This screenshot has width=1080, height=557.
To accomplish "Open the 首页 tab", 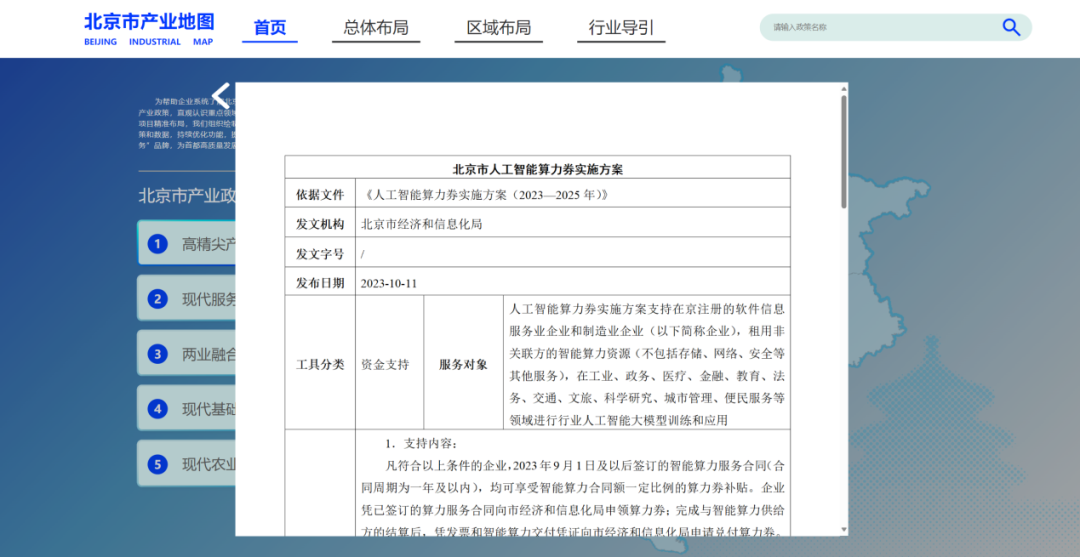I will click(x=269, y=28).
